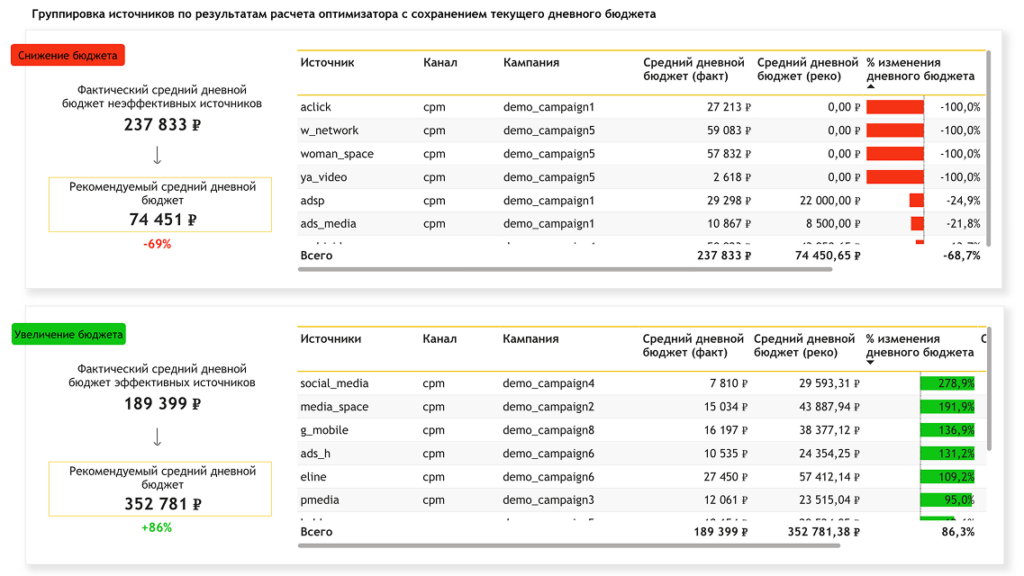Click the 352 781 ₽ recommended budget card

(160, 489)
